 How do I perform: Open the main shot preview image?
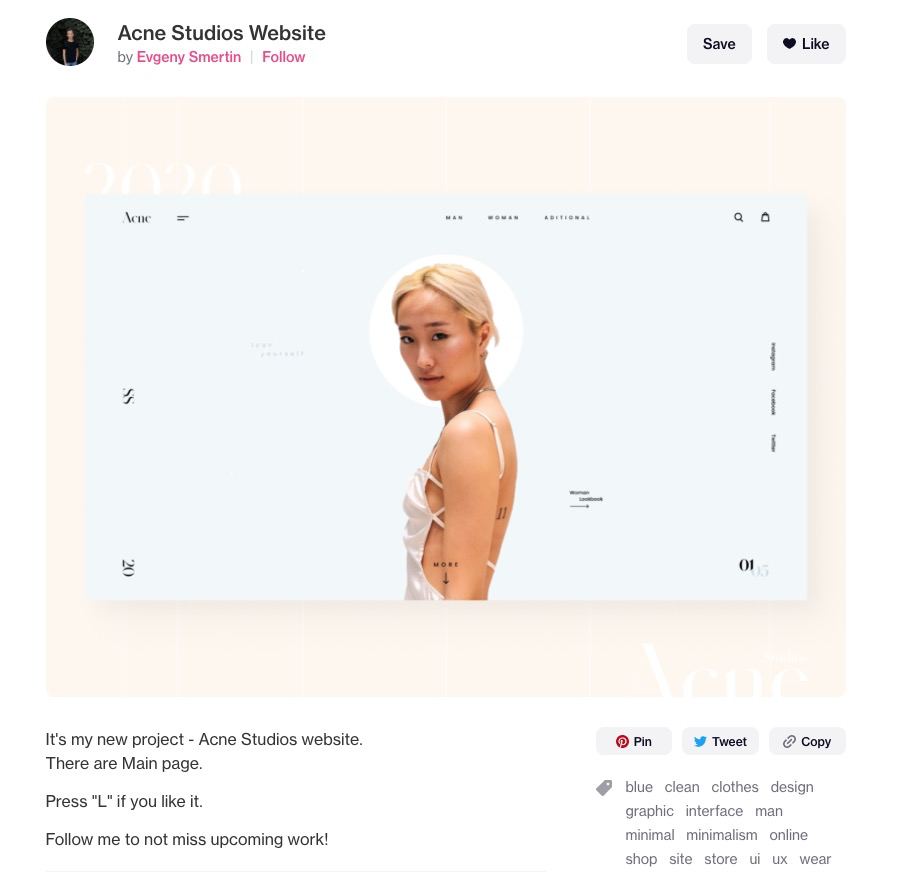point(446,397)
